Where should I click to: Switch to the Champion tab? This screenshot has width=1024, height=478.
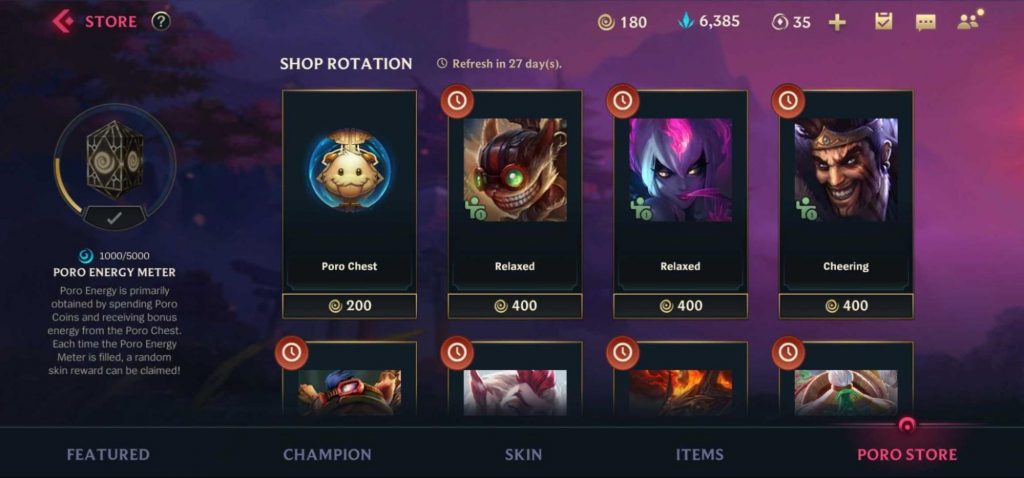(327, 454)
